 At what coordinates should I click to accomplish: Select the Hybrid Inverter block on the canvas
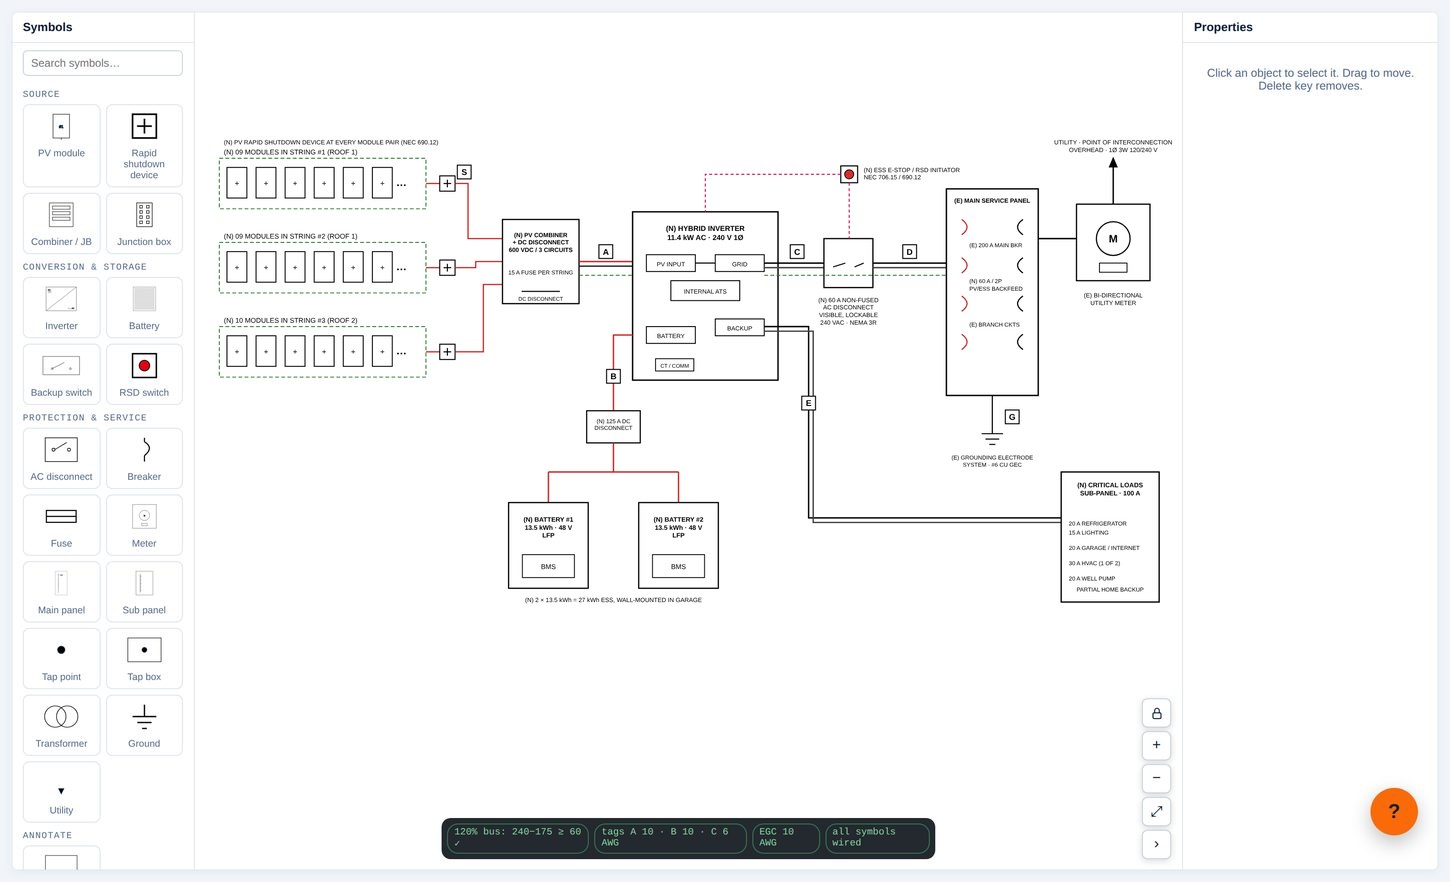click(x=705, y=296)
